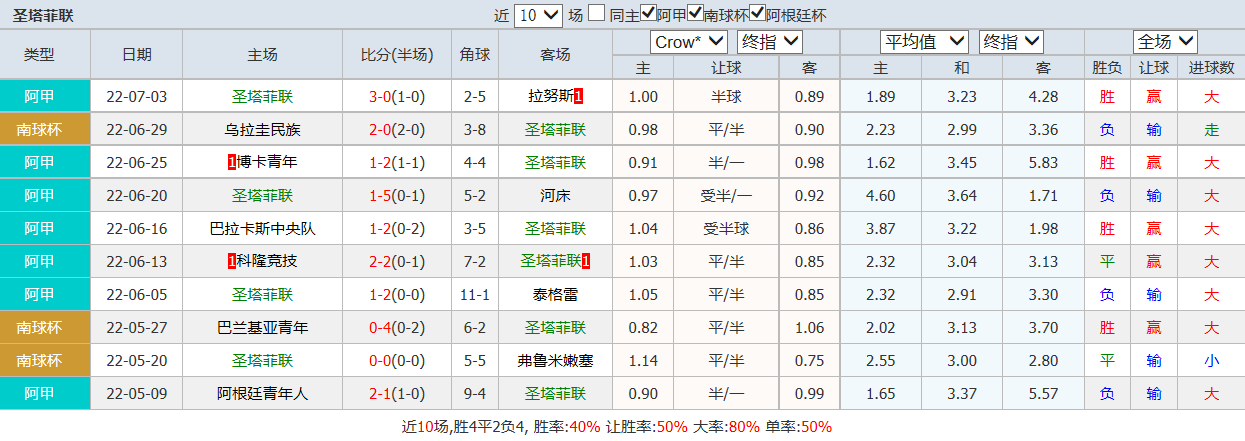Open the 全场 dropdown

pos(1165,42)
